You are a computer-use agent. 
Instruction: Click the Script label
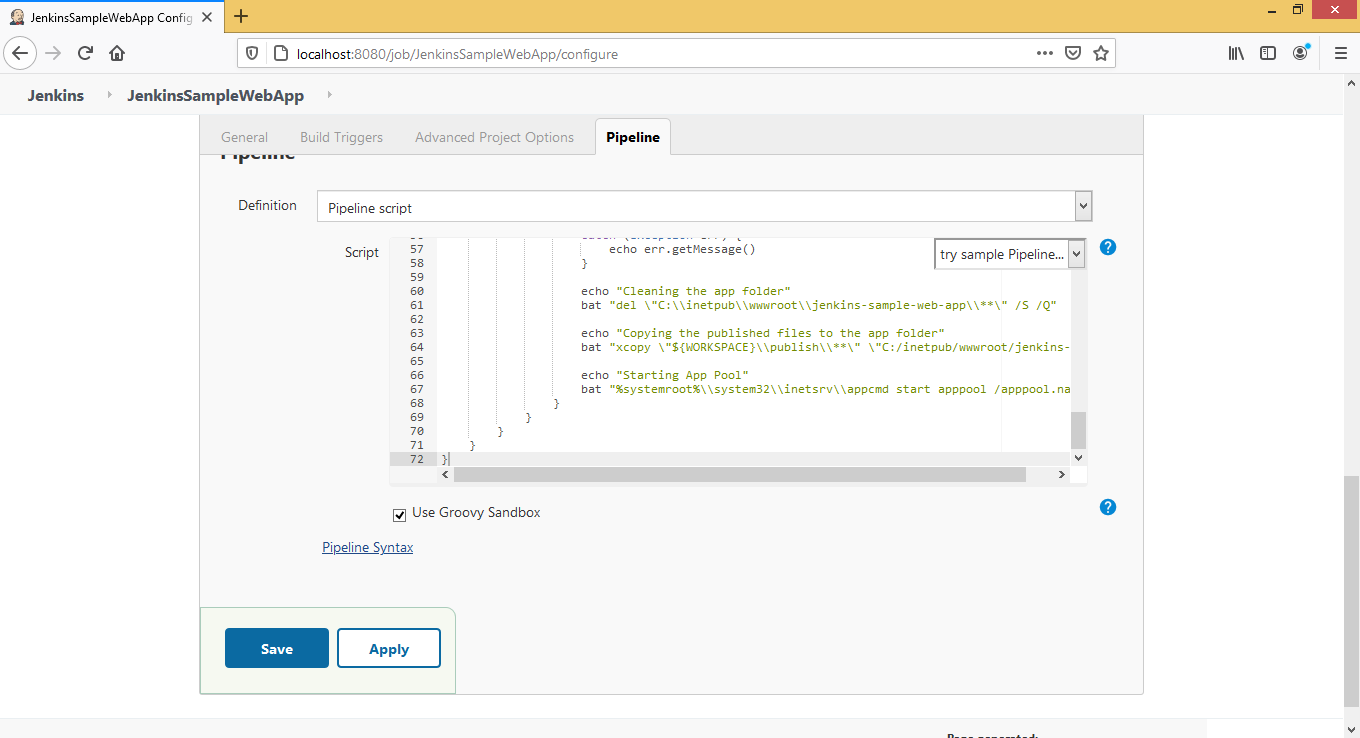tap(362, 252)
